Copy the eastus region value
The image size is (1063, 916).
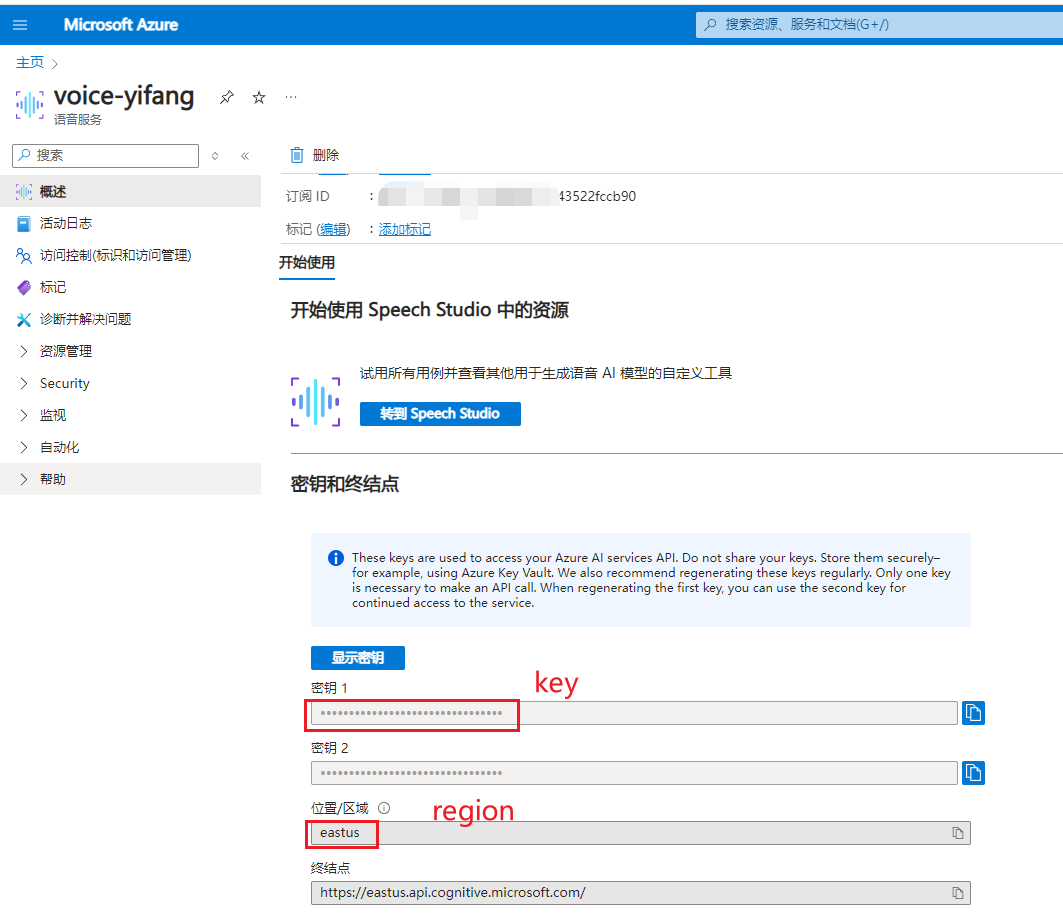click(958, 833)
